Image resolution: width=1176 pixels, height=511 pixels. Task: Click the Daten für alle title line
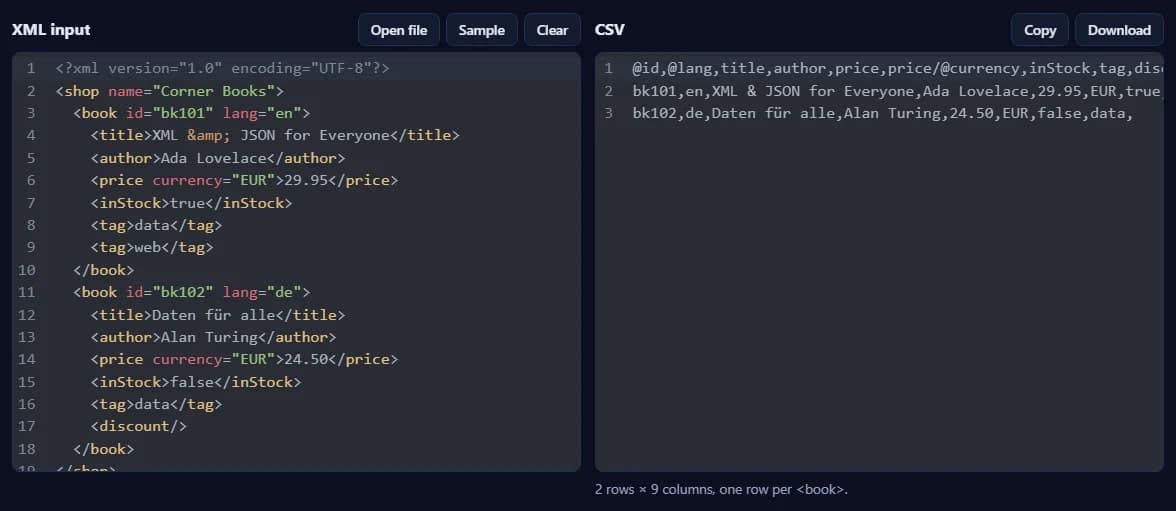218,314
